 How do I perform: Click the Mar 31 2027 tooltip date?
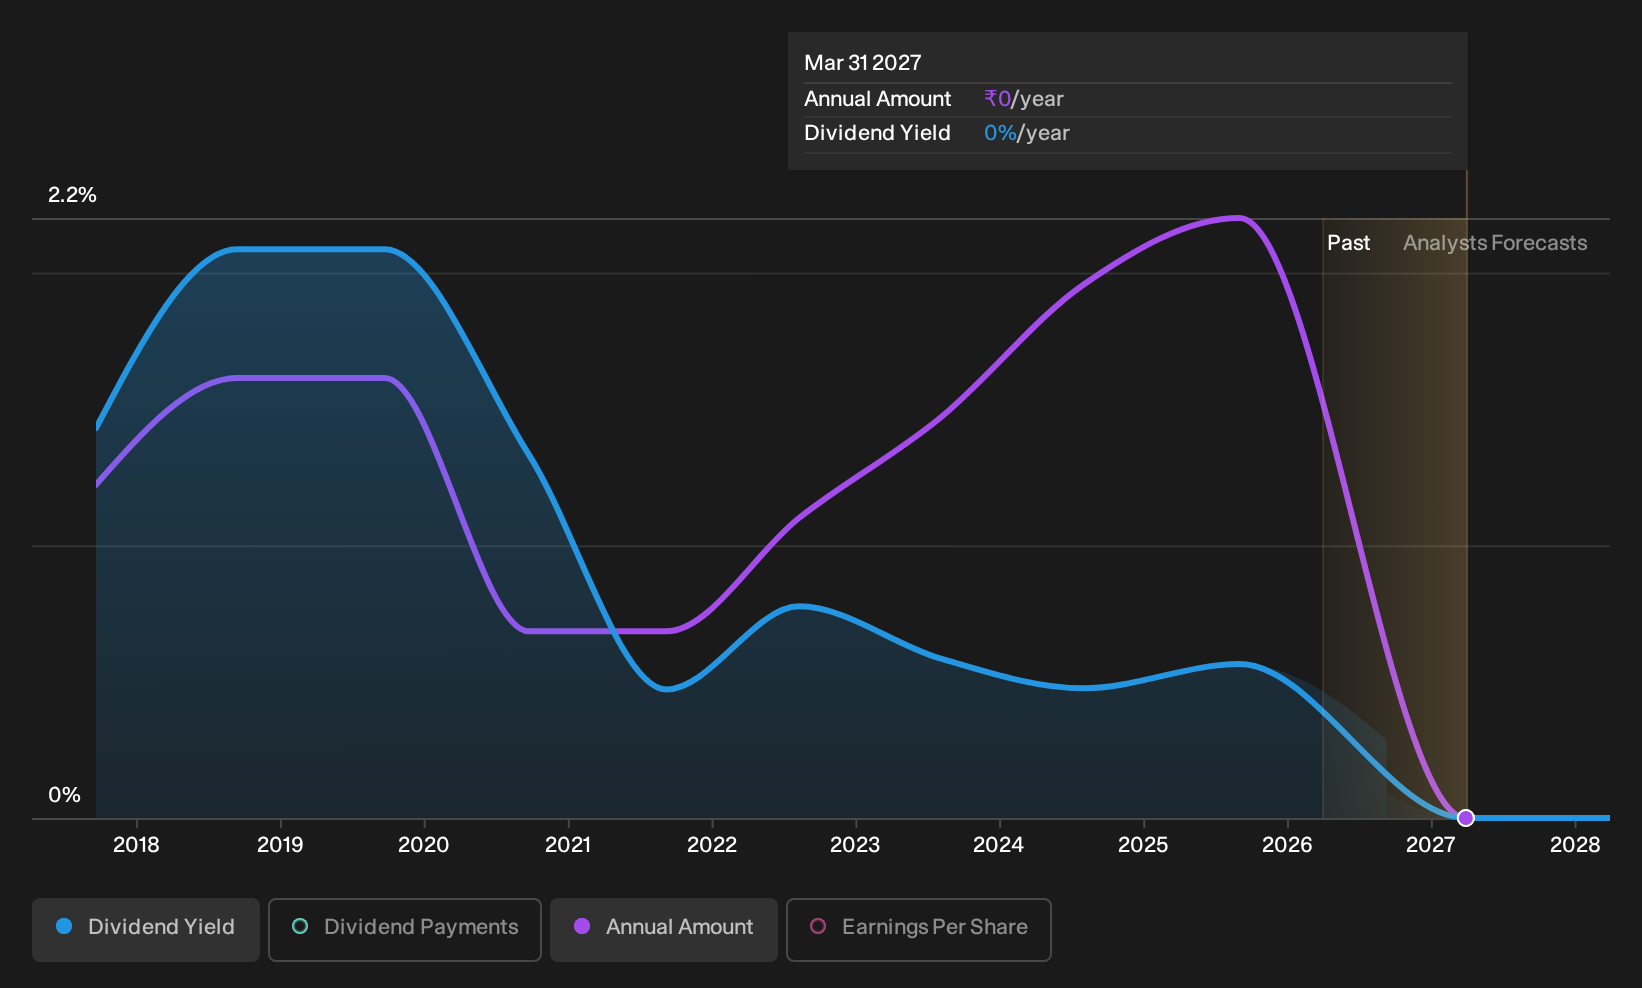(x=863, y=63)
